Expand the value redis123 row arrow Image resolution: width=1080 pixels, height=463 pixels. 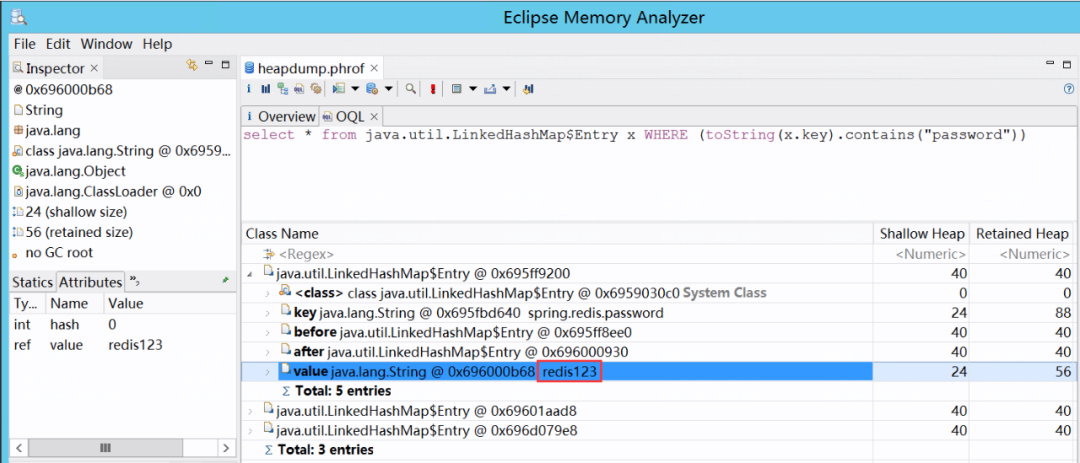pyautogui.click(x=268, y=372)
